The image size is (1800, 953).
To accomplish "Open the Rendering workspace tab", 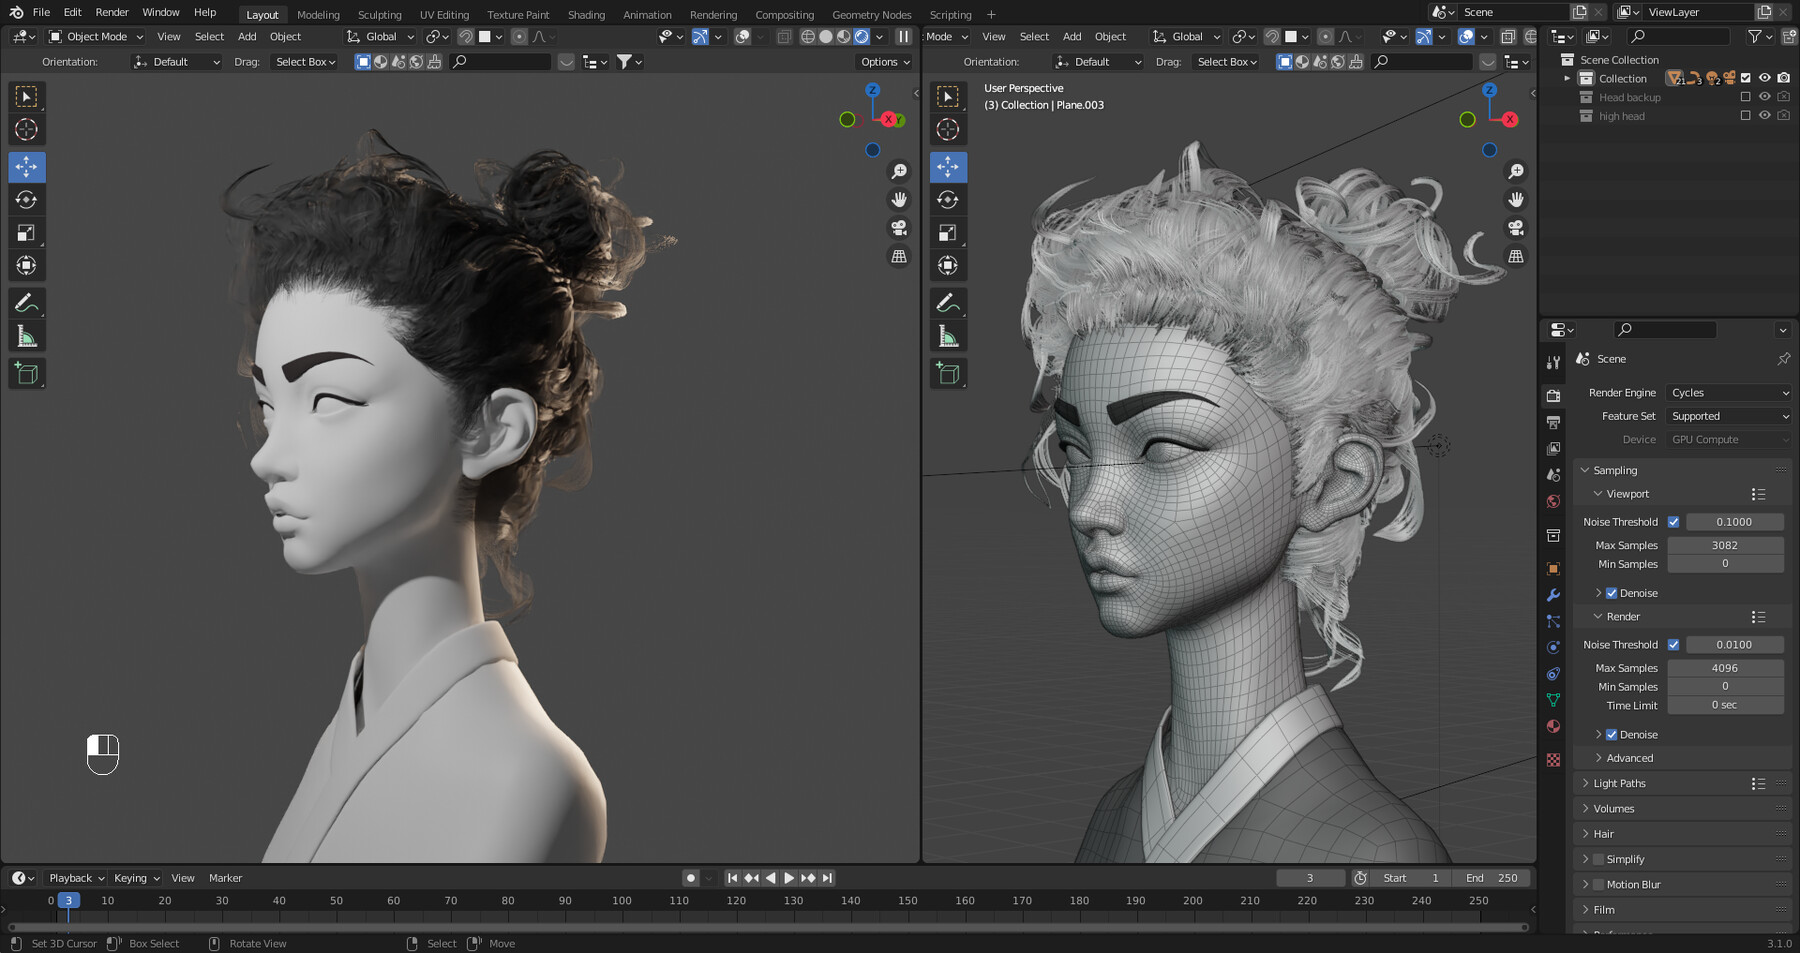I will 713,14.
